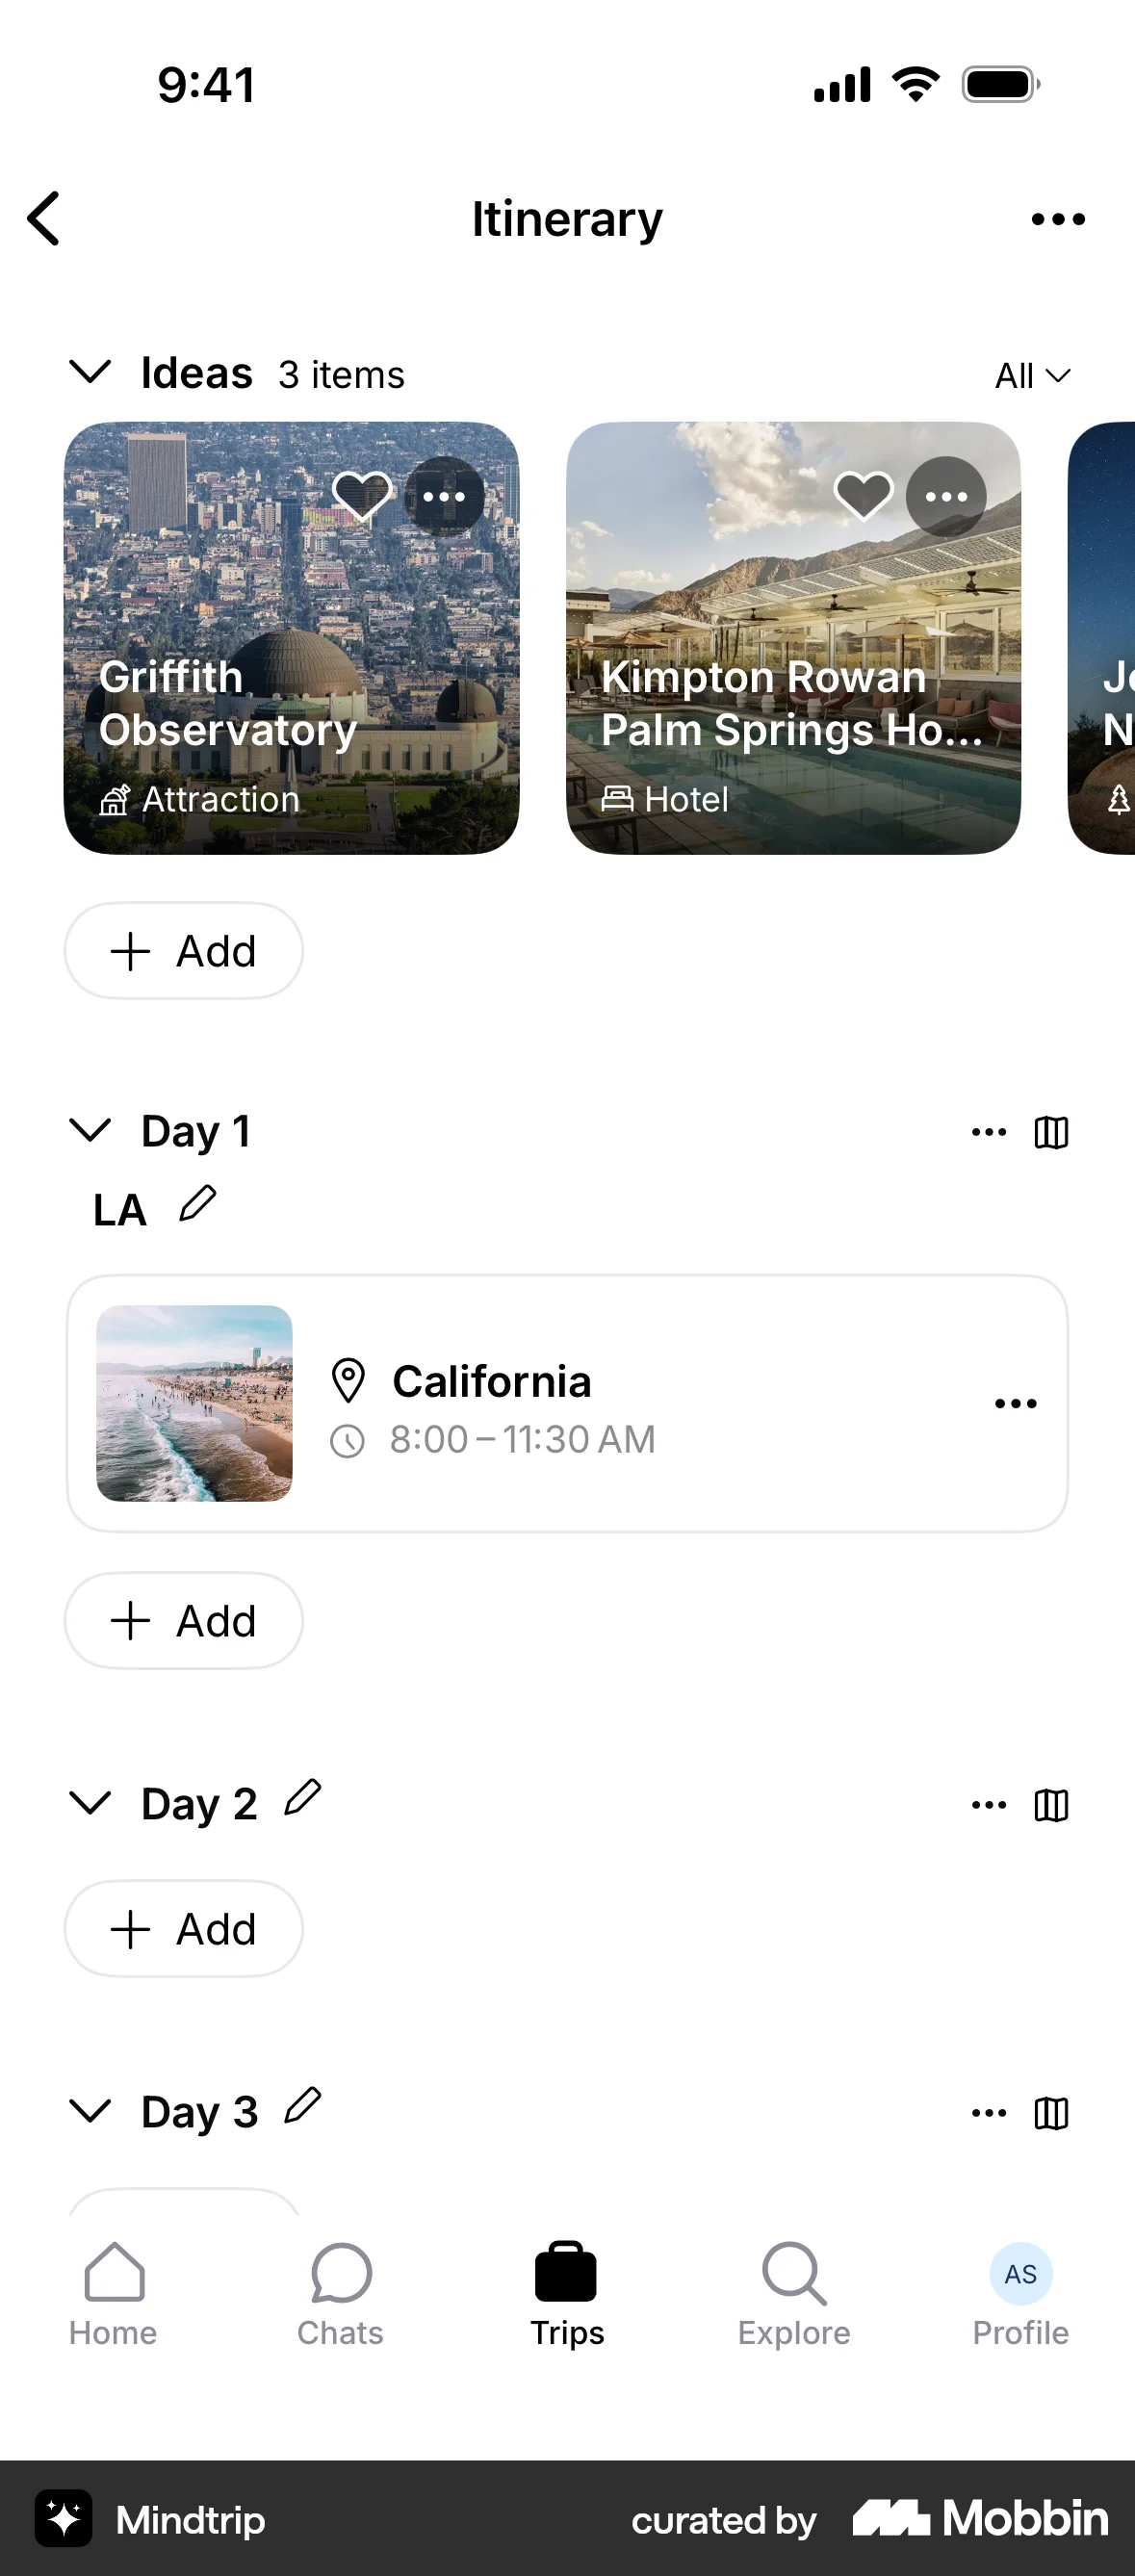Tap Add under Day 2
Image resolution: width=1135 pixels, height=2576 pixels.
(x=184, y=1928)
